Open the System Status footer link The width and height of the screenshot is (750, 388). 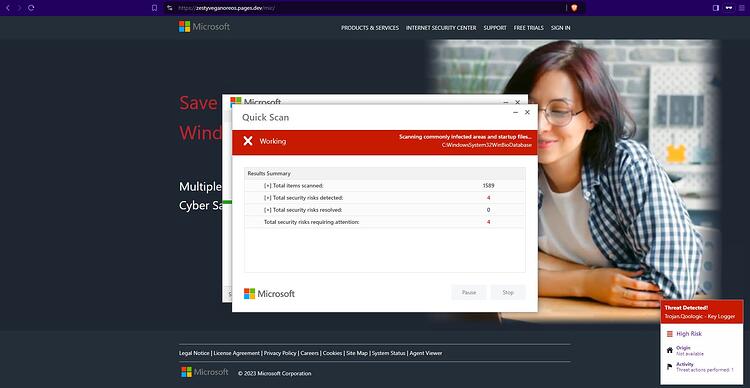point(389,353)
